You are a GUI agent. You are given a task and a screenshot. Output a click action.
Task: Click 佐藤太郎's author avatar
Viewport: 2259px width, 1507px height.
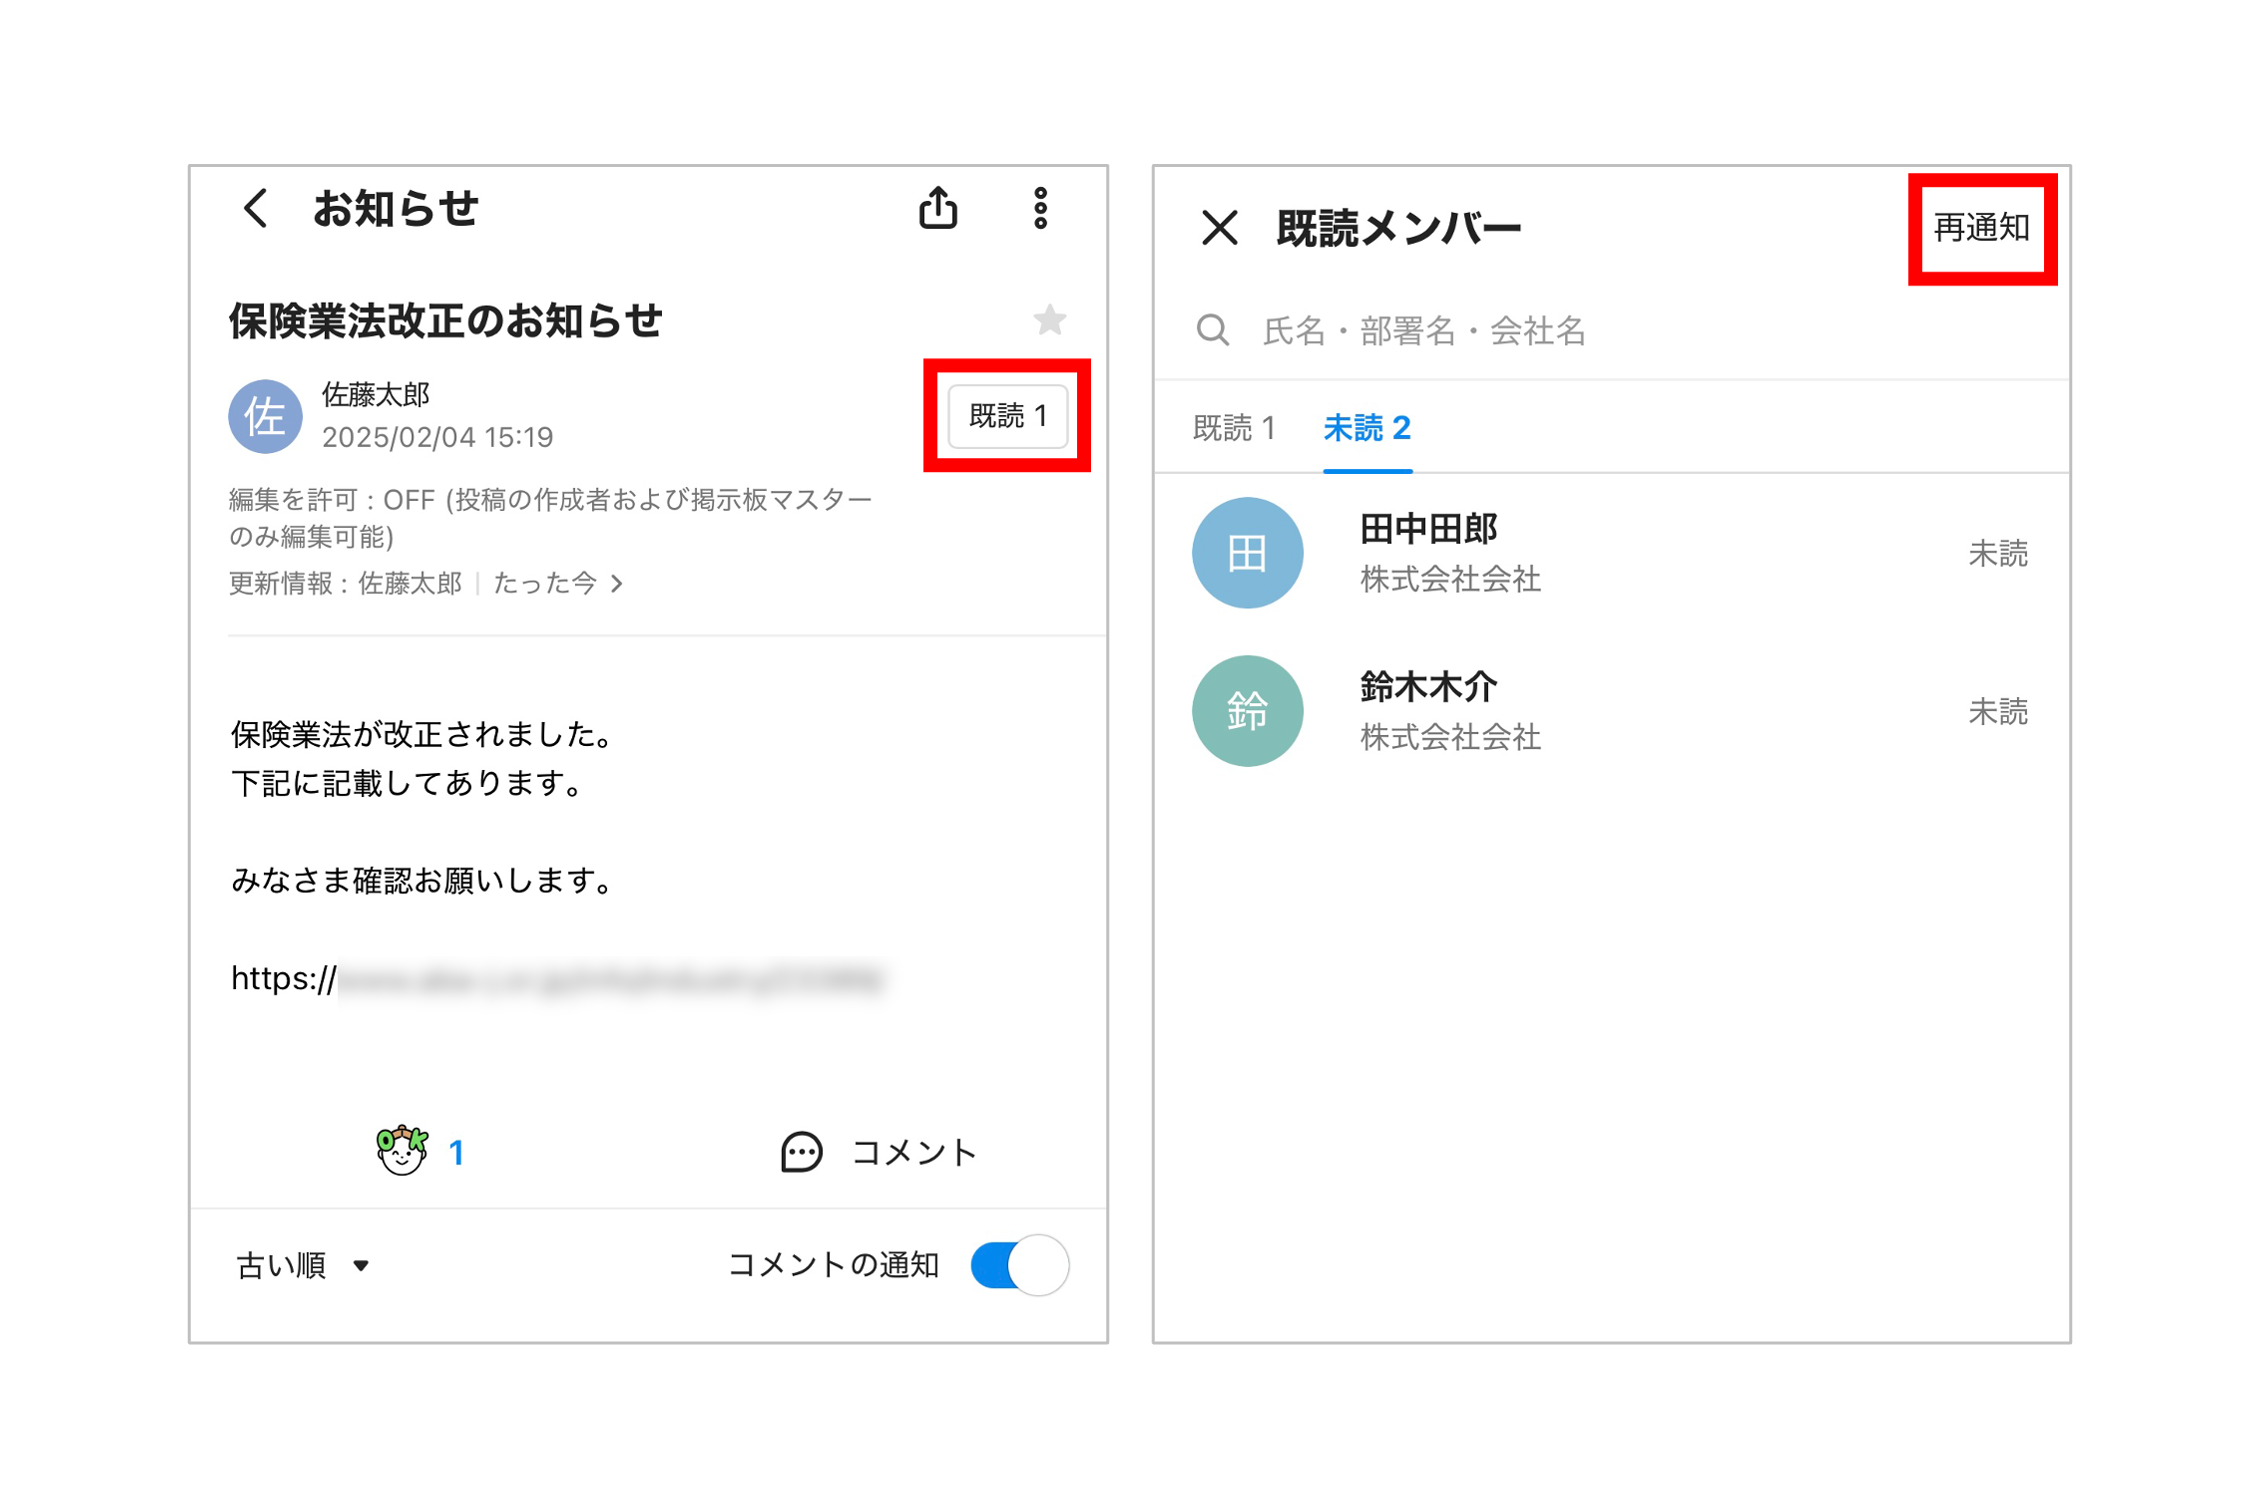(265, 416)
